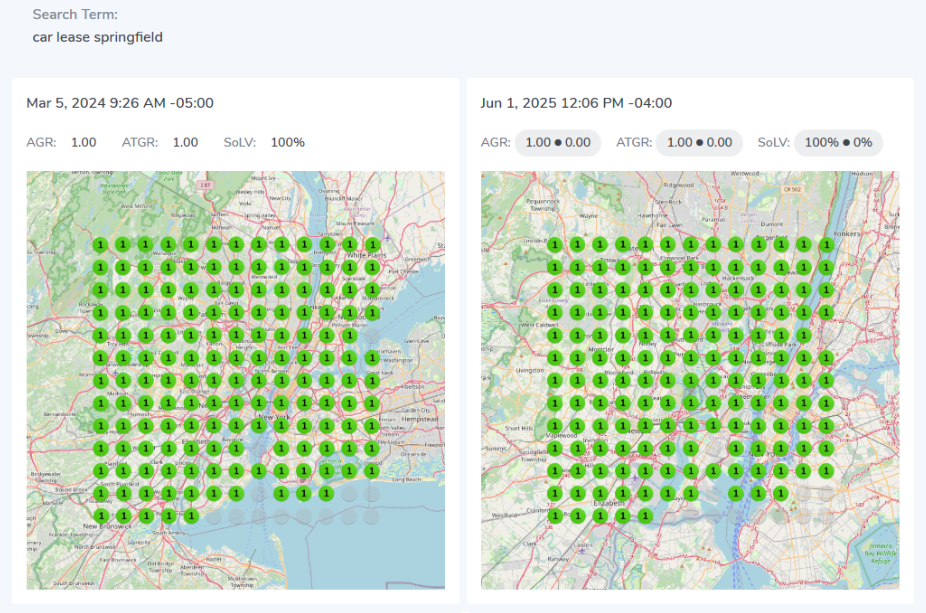Click bottom-right gray marker on 2024 map
926x613 pixels.
pos(372,516)
